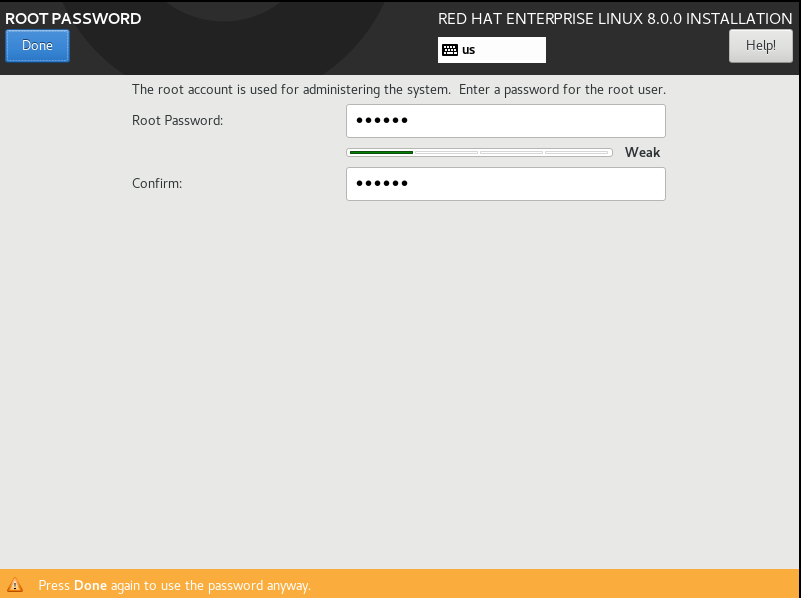Click the Weak strength label
801x598 pixels.
coord(642,152)
